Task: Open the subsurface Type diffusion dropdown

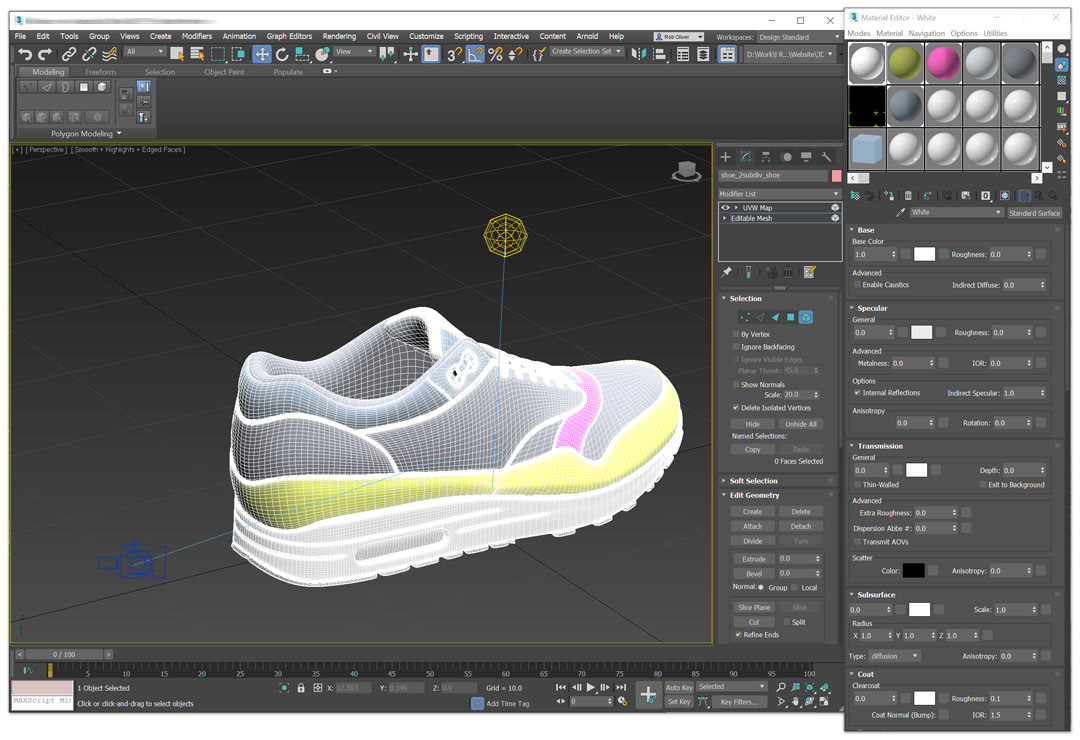Action: click(893, 656)
